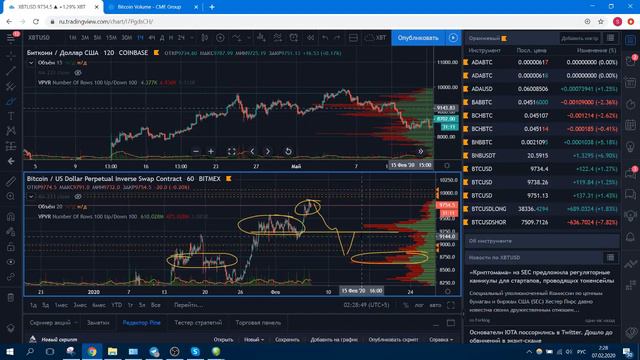Open the candle chart style selector

204,38
